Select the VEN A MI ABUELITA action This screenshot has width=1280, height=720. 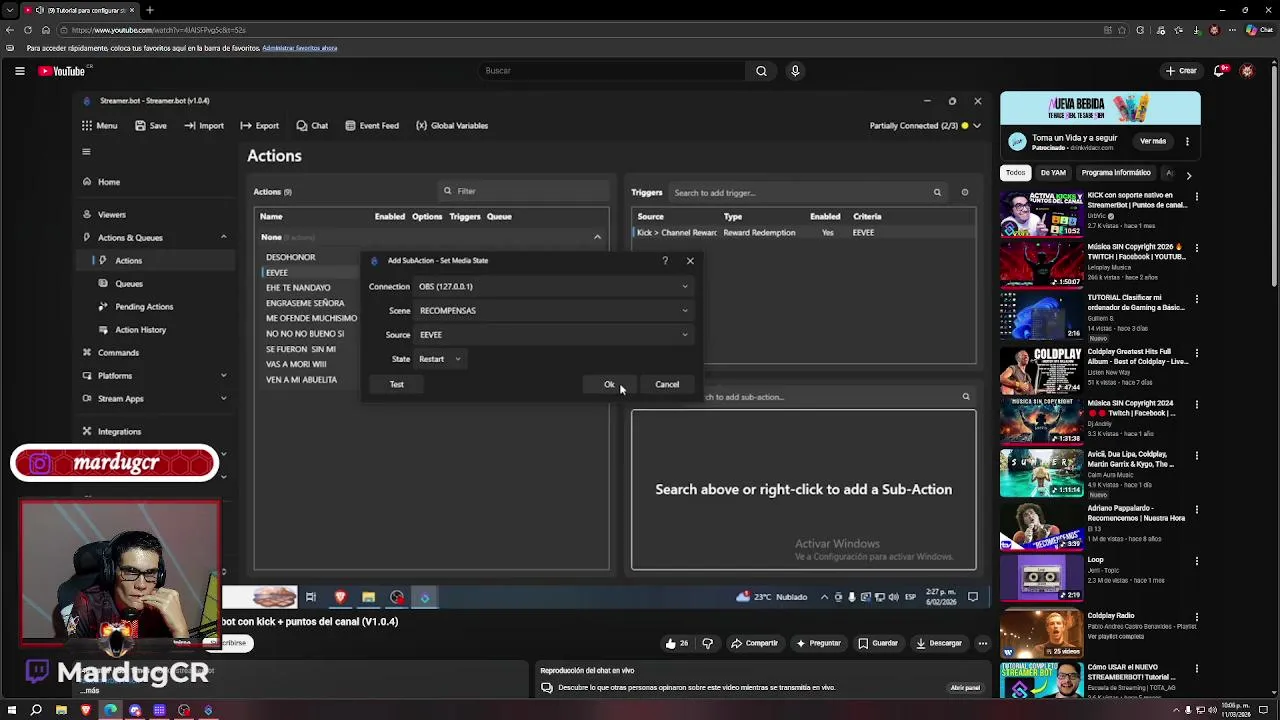pos(301,380)
